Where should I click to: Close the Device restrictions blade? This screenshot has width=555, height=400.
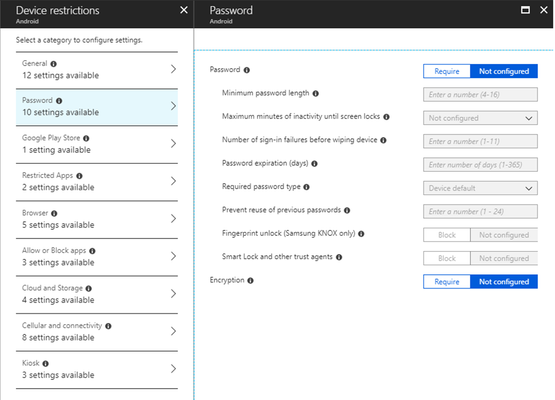(184, 10)
